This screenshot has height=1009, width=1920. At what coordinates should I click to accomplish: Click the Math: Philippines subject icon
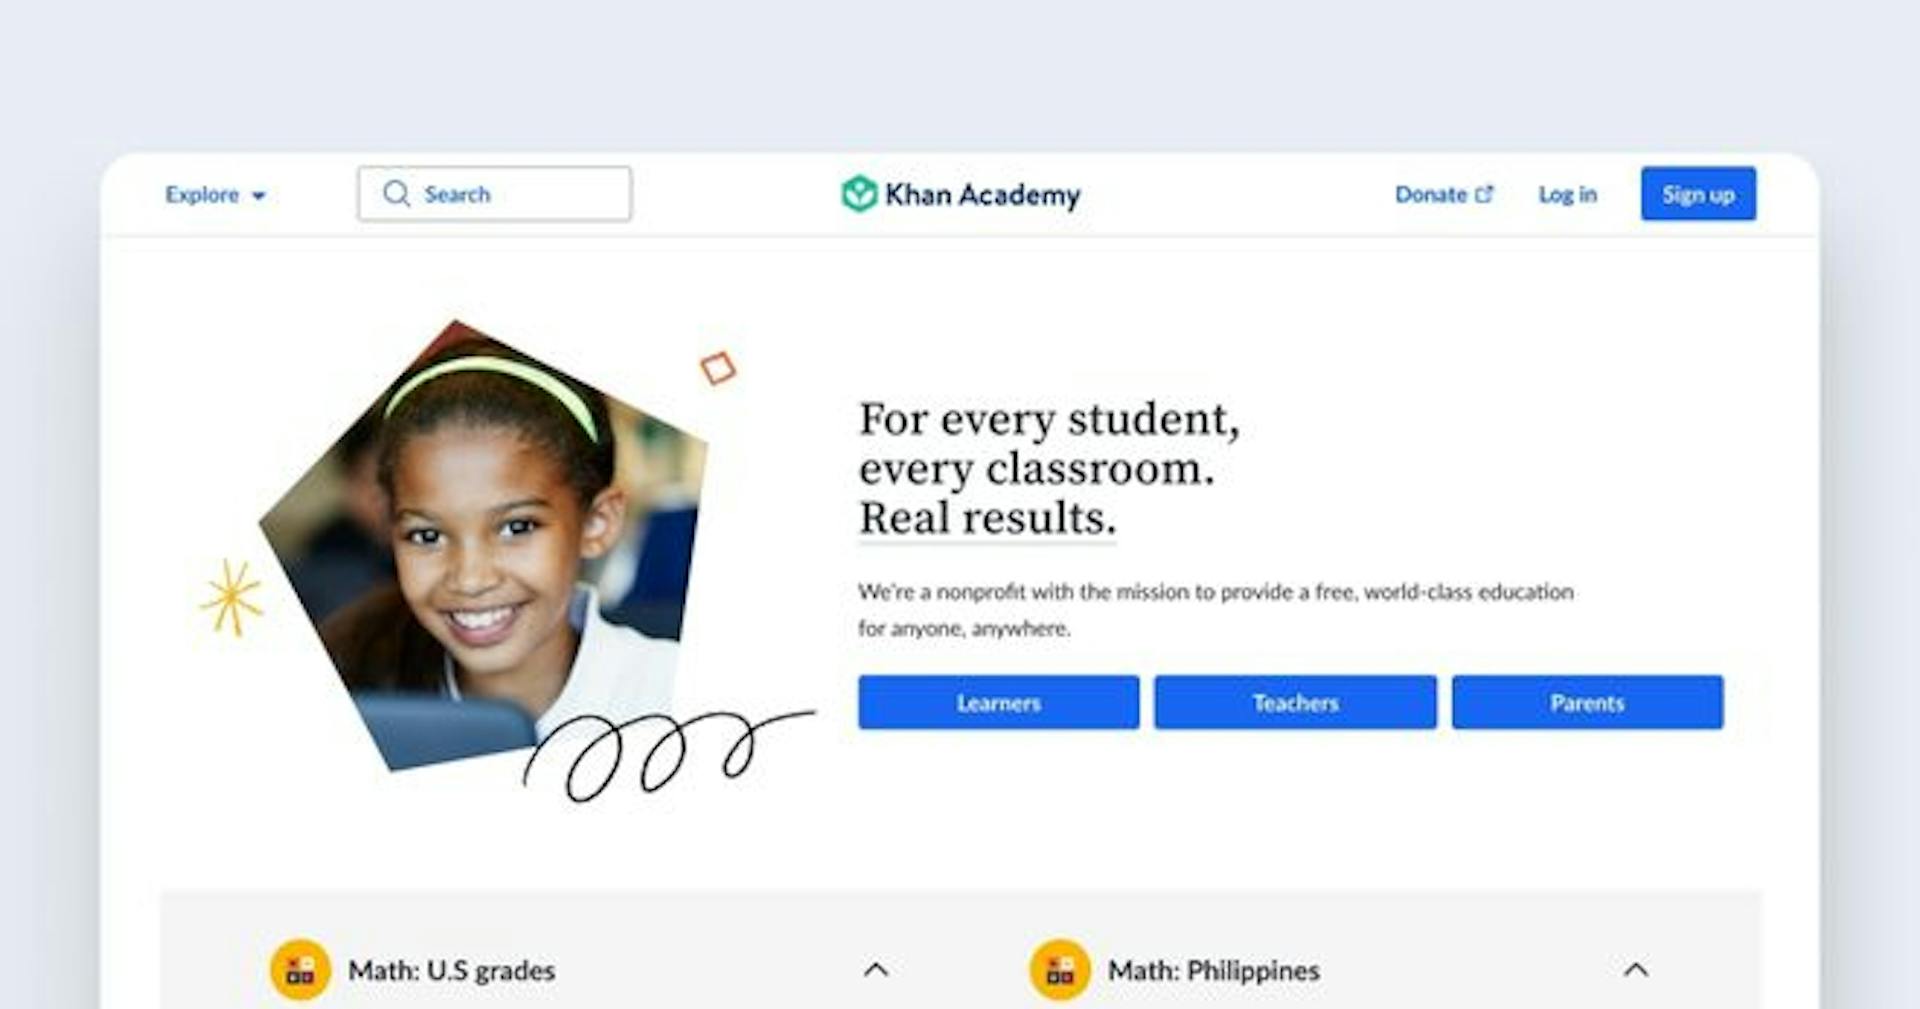click(1060, 970)
